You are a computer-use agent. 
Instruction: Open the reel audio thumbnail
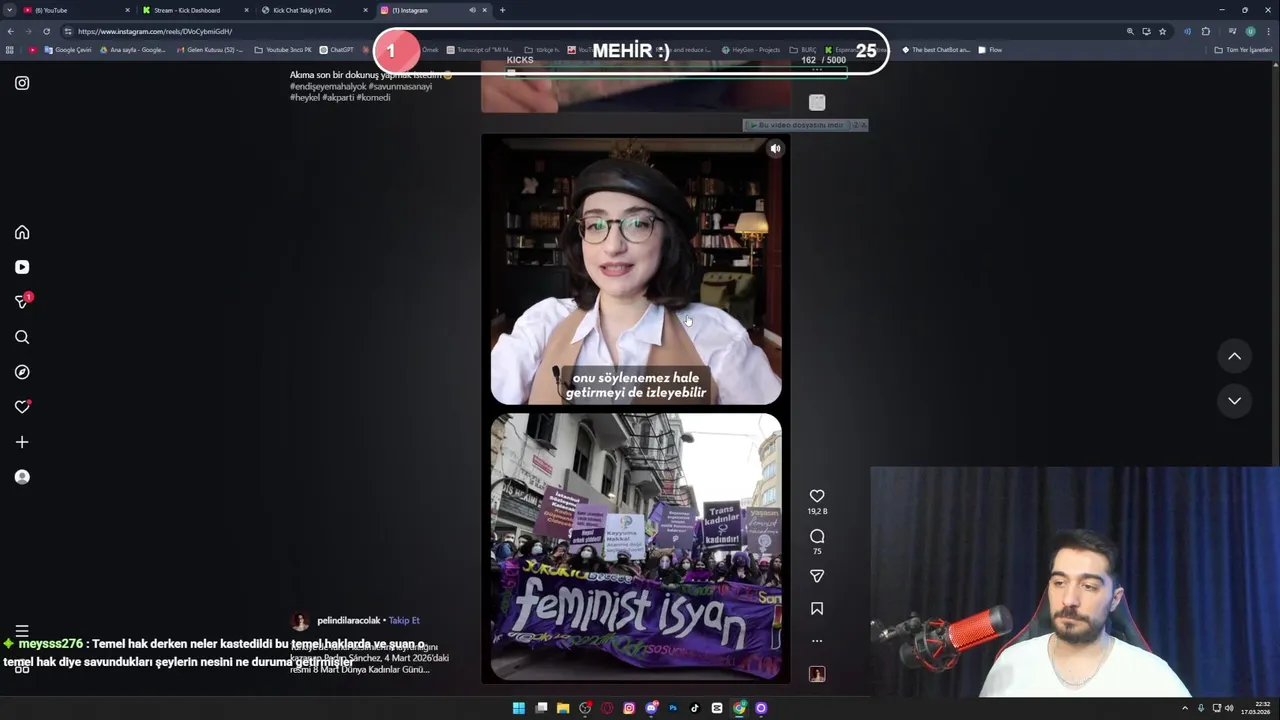(817, 674)
